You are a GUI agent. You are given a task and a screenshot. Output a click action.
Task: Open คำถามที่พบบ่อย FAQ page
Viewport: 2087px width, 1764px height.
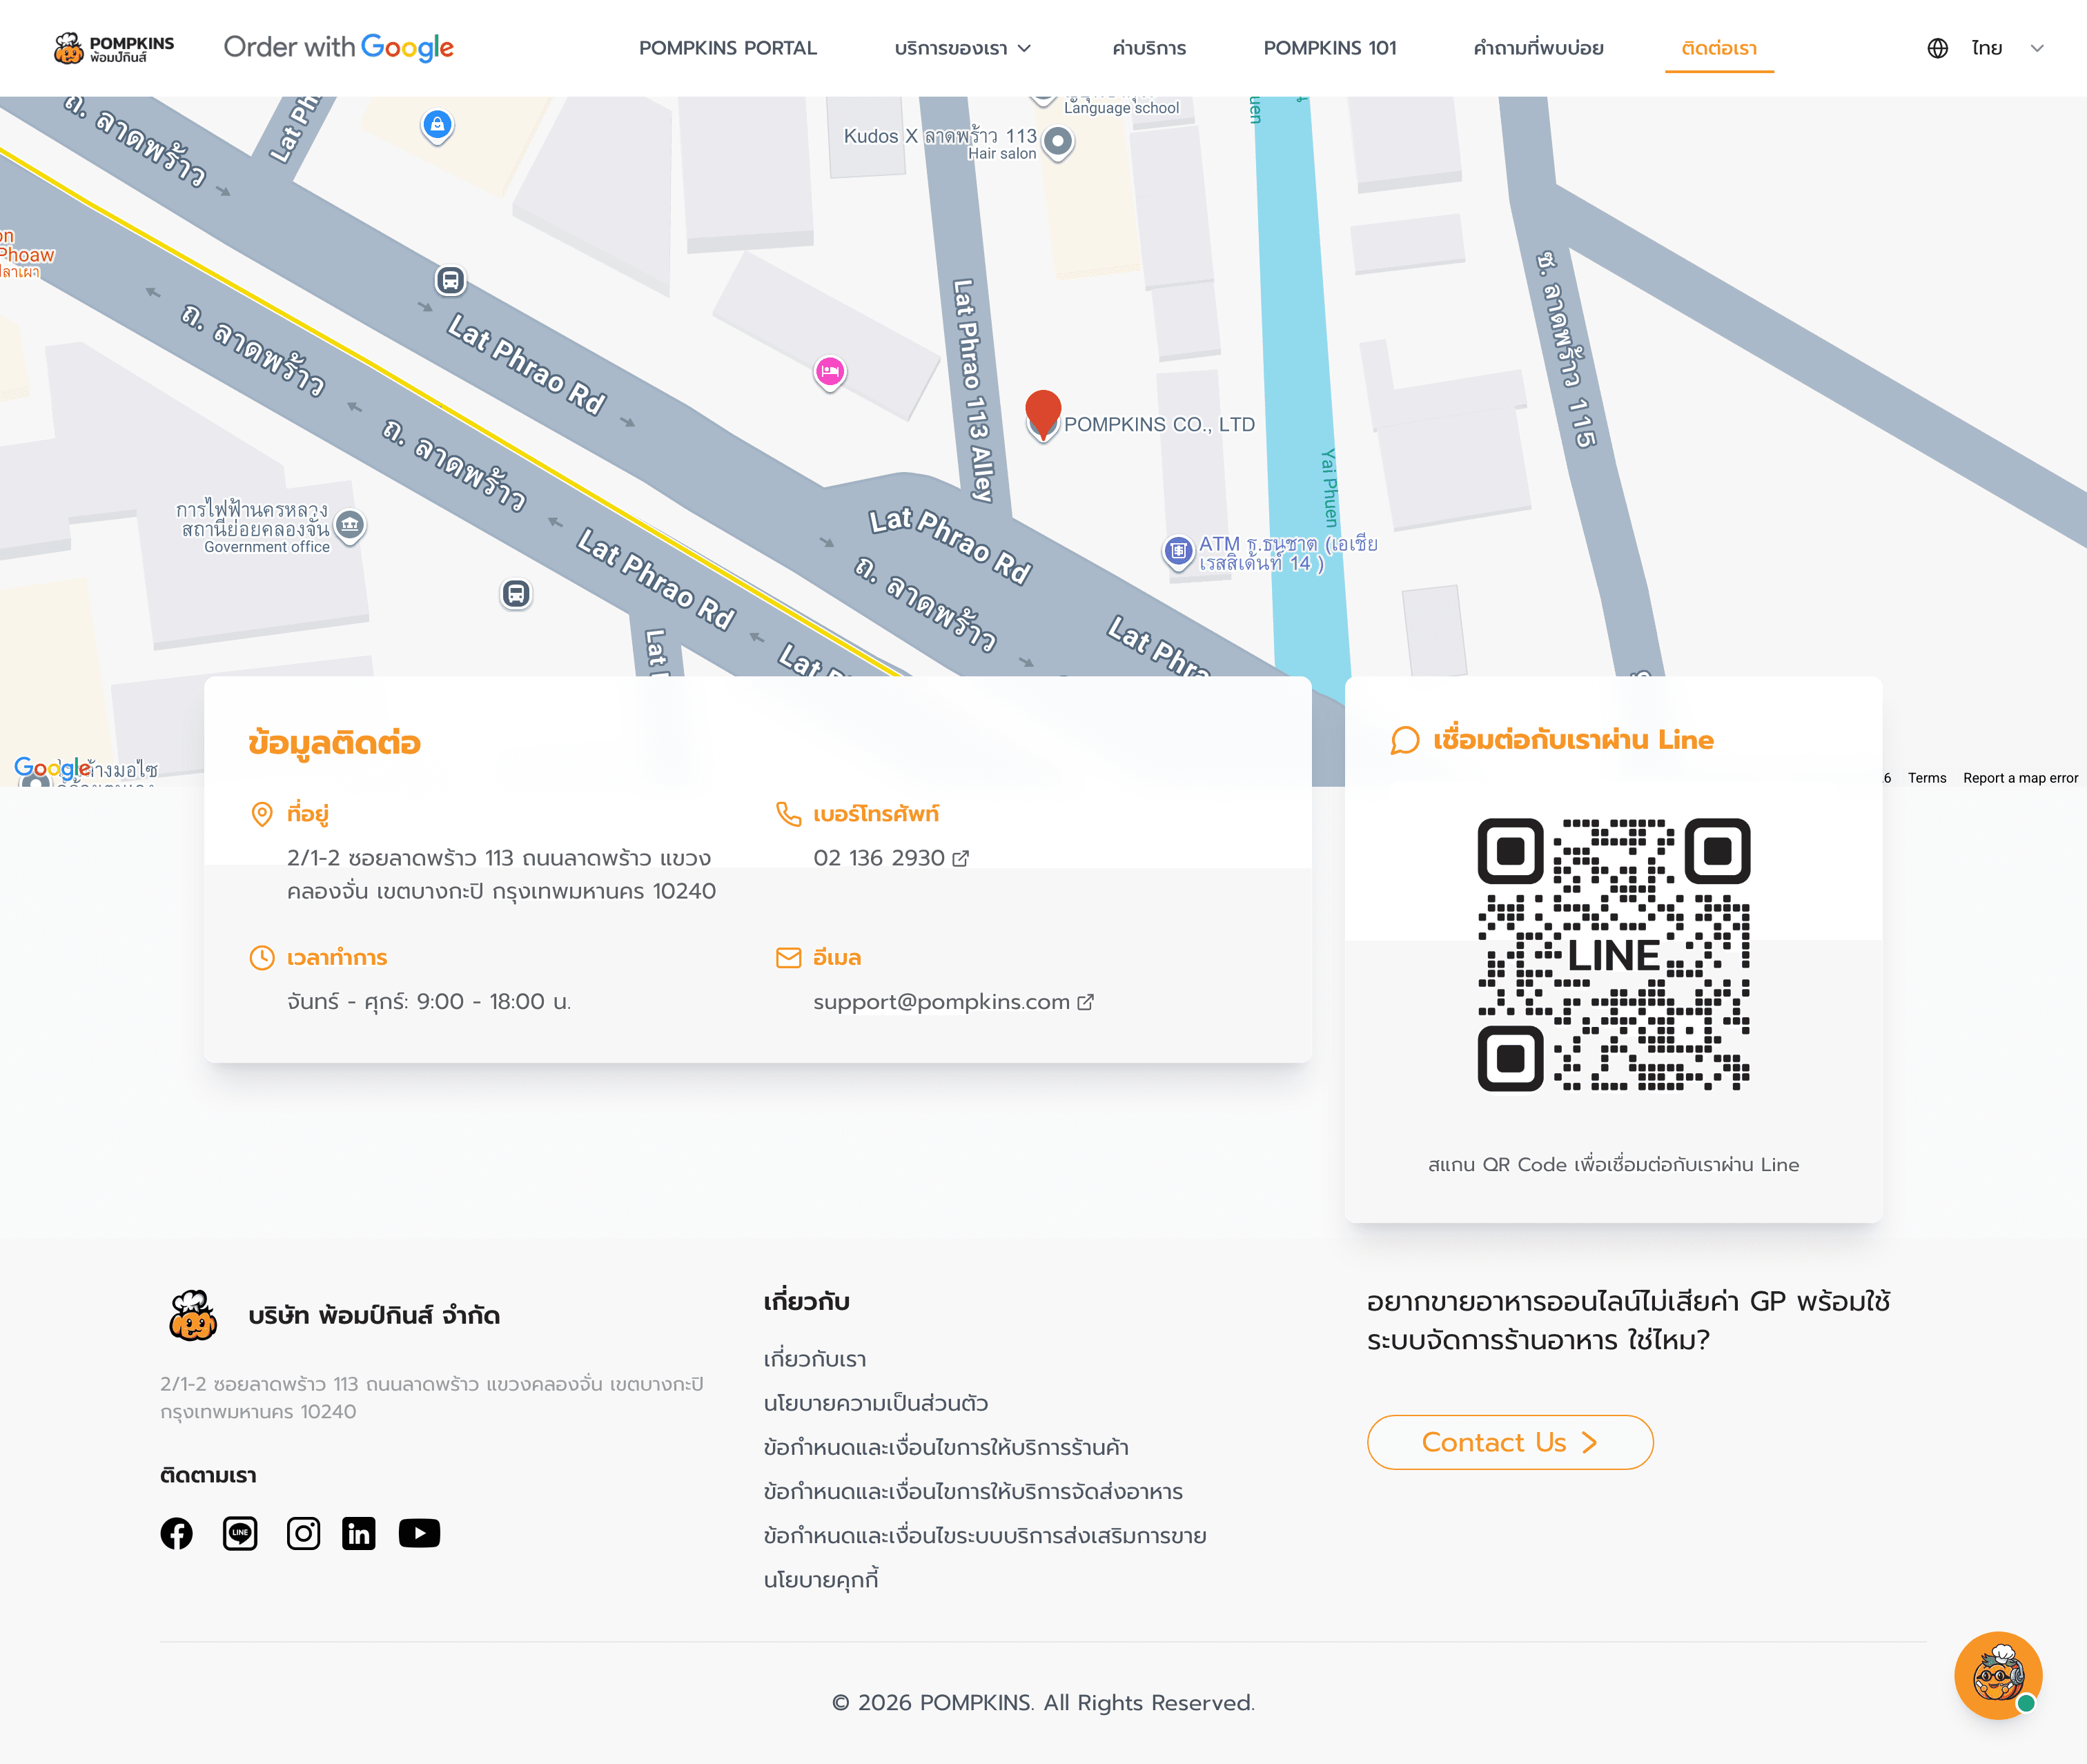pos(1538,48)
